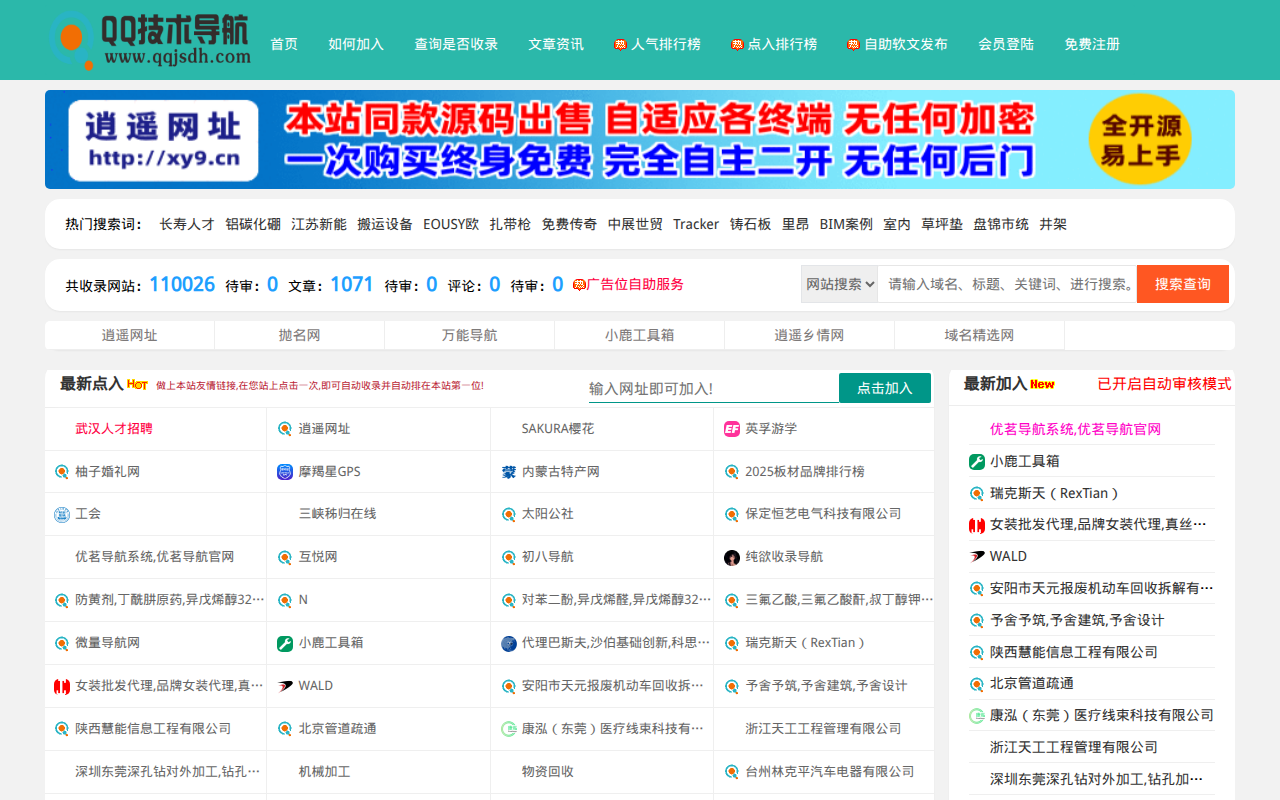Screen dimensions: 1280x800
Task: Focus the 输入网址即可加入 URL field
Action: pos(712,388)
